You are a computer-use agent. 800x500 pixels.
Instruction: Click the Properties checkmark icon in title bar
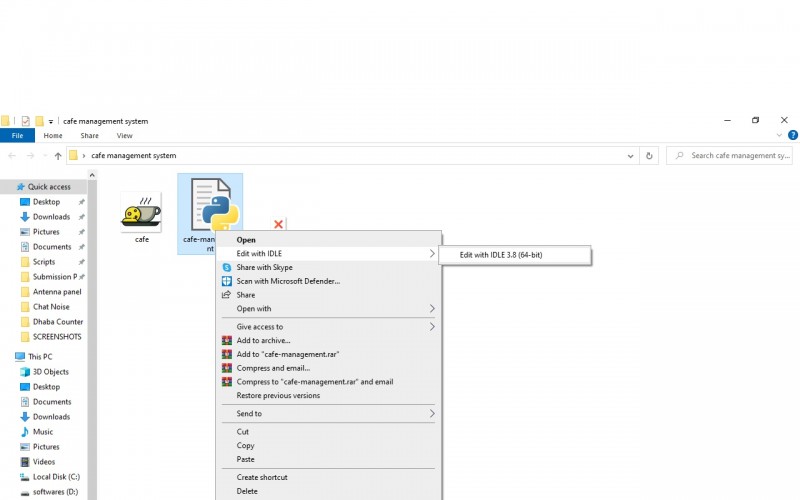point(26,121)
